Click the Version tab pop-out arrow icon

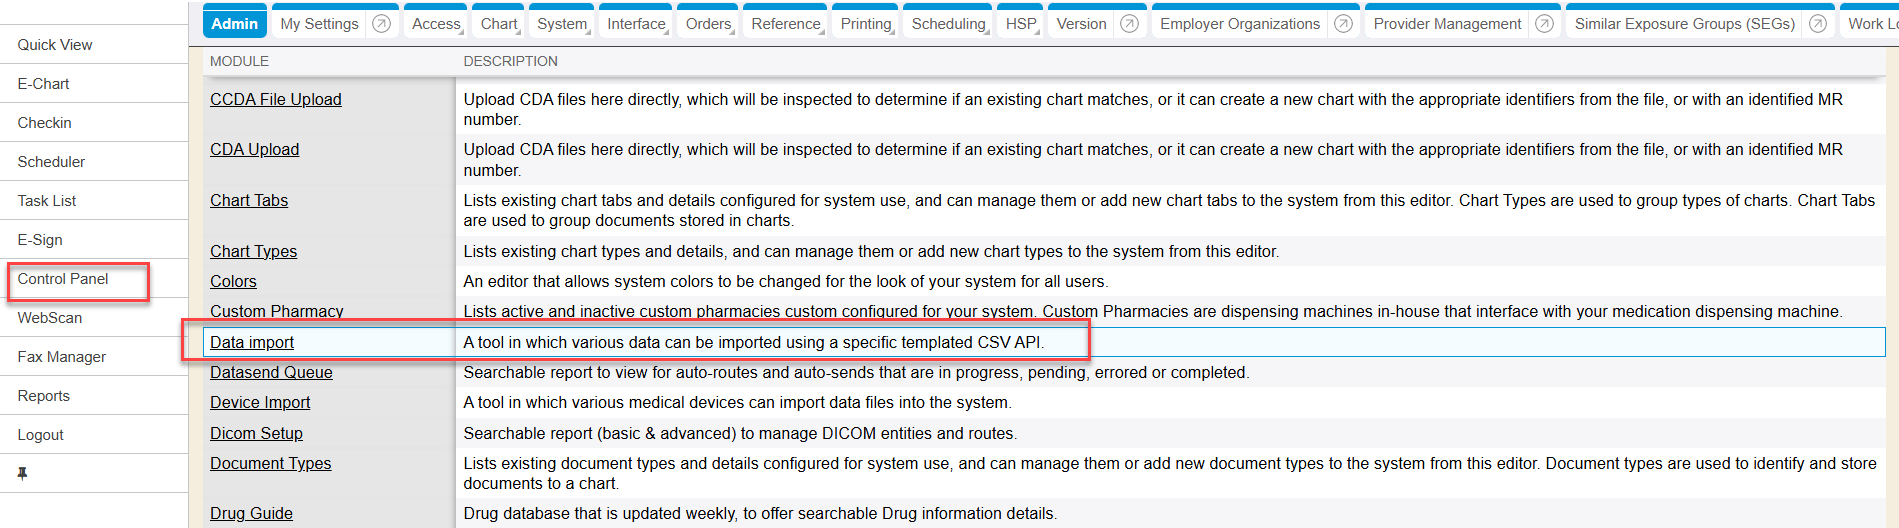point(1129,24)
